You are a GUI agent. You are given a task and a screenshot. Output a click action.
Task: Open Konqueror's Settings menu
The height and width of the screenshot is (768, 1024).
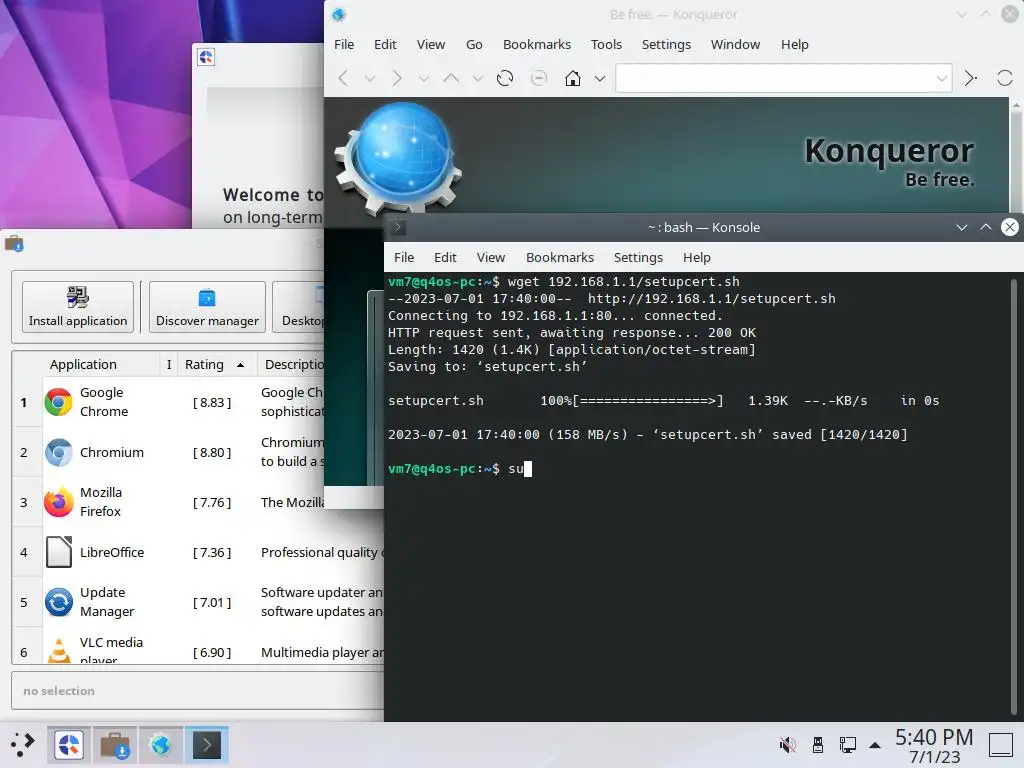coord(666,44)
